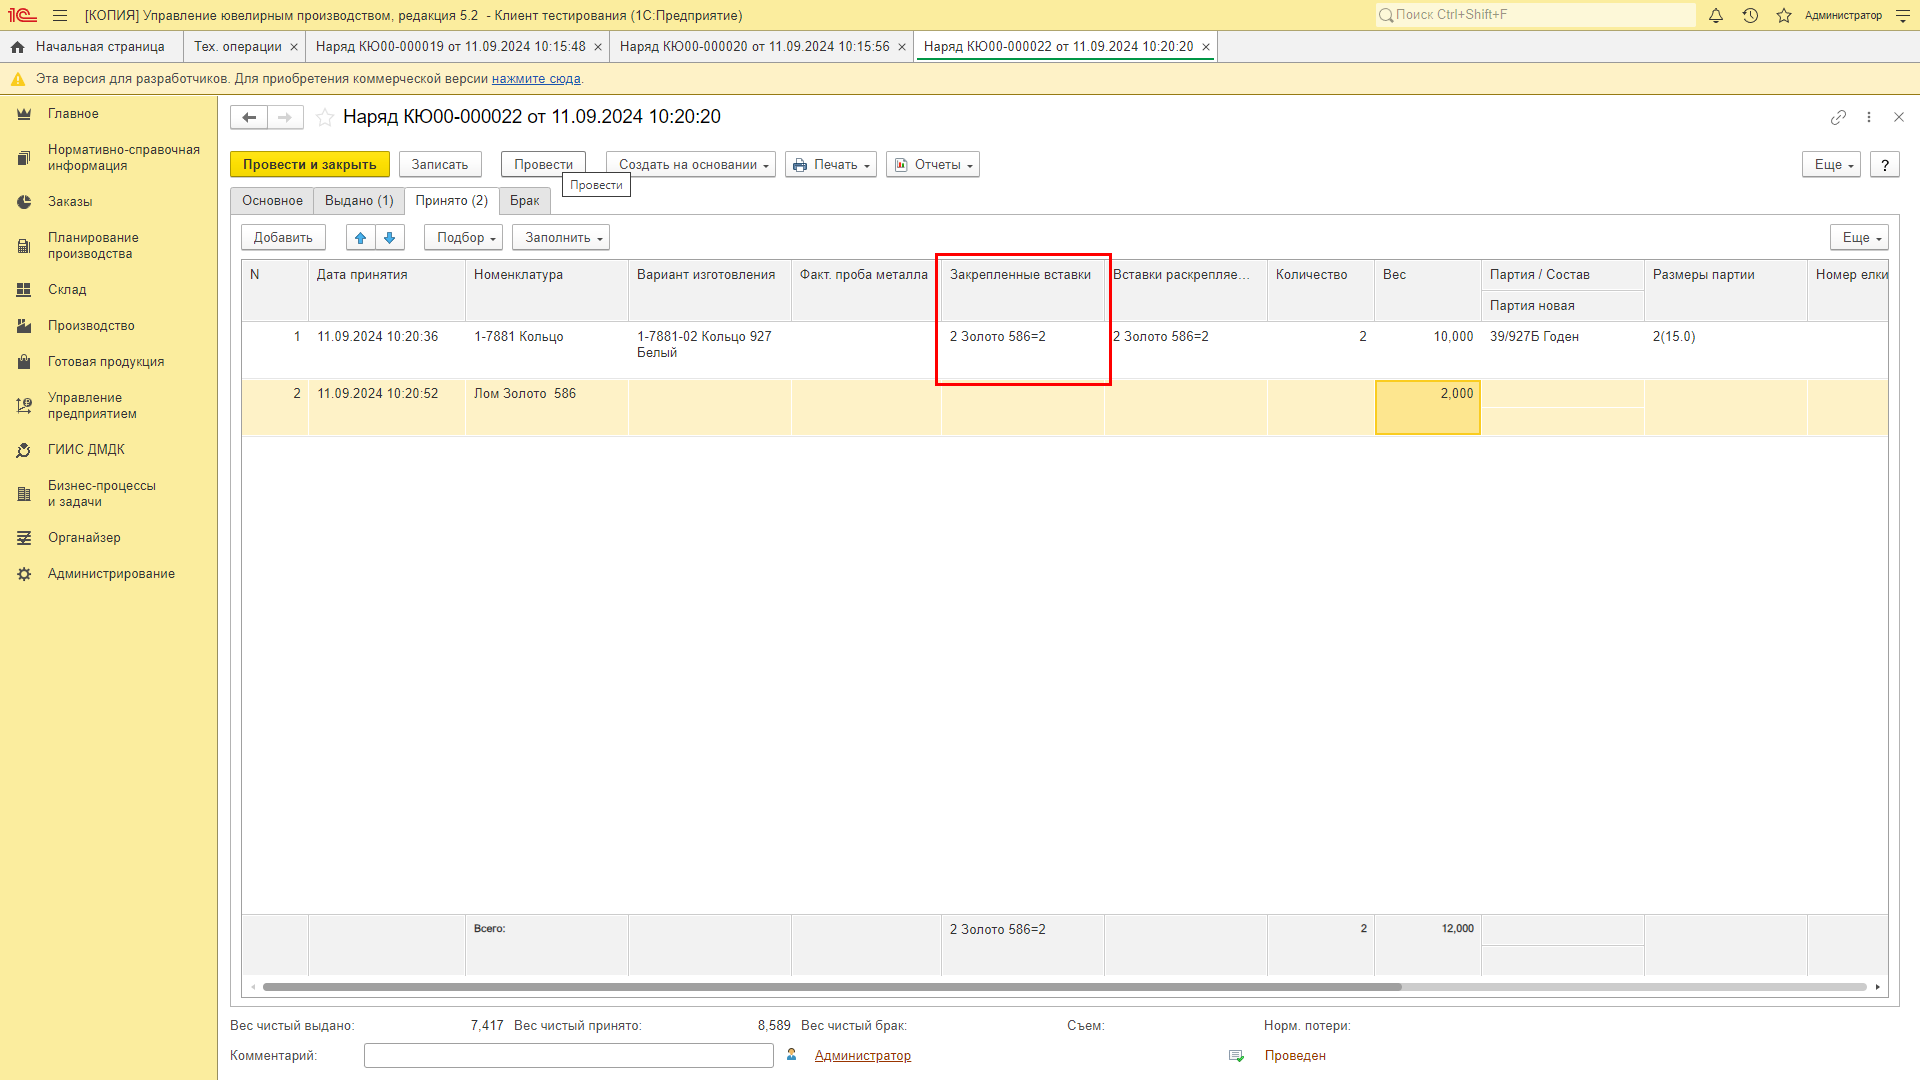Viewport: 1920px width, 1080px height.
Task: Click the Комментарий input field
Action: (x=569, y=1056)
